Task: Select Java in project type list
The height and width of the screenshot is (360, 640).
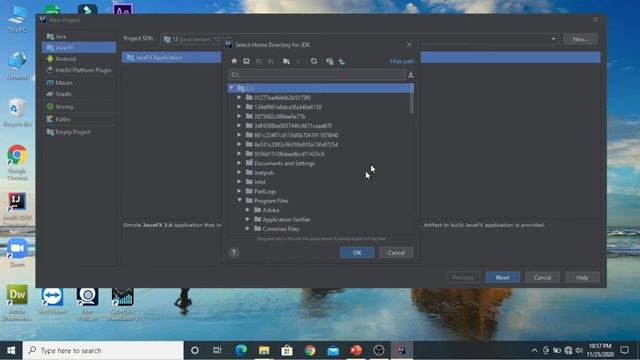Action: pos(79,36)
